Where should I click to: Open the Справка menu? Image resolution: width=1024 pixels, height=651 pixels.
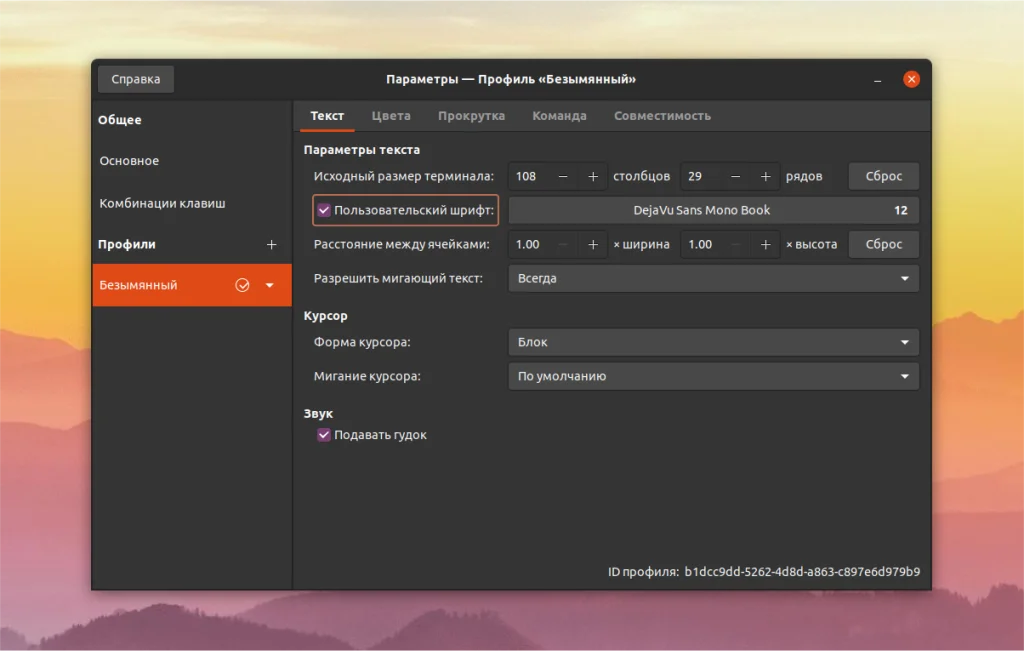coord(134,78)
